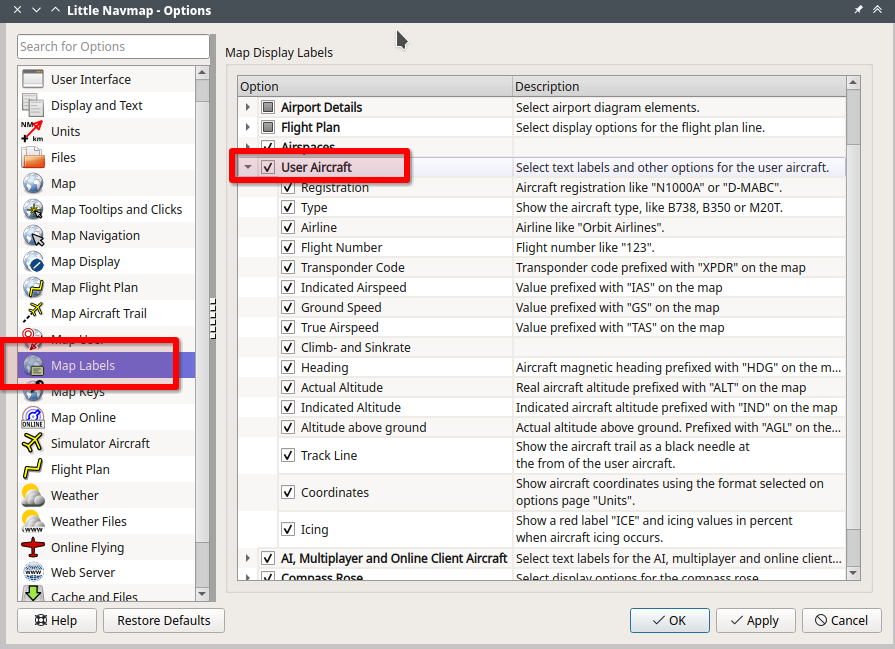
Task: Click the Display and Text page icon
Action: point(33,106)
